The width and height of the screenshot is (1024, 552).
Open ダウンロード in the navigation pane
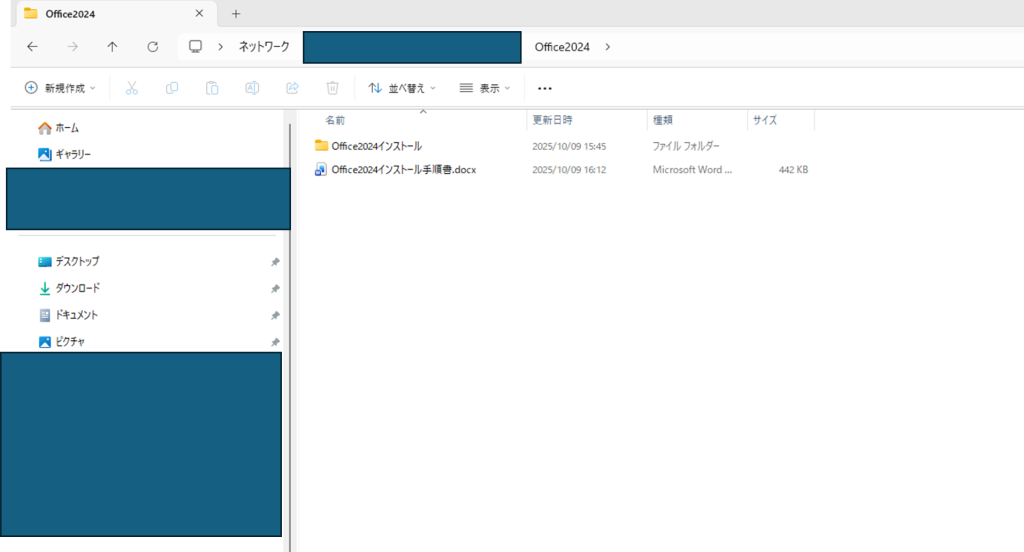pos(77,288)
